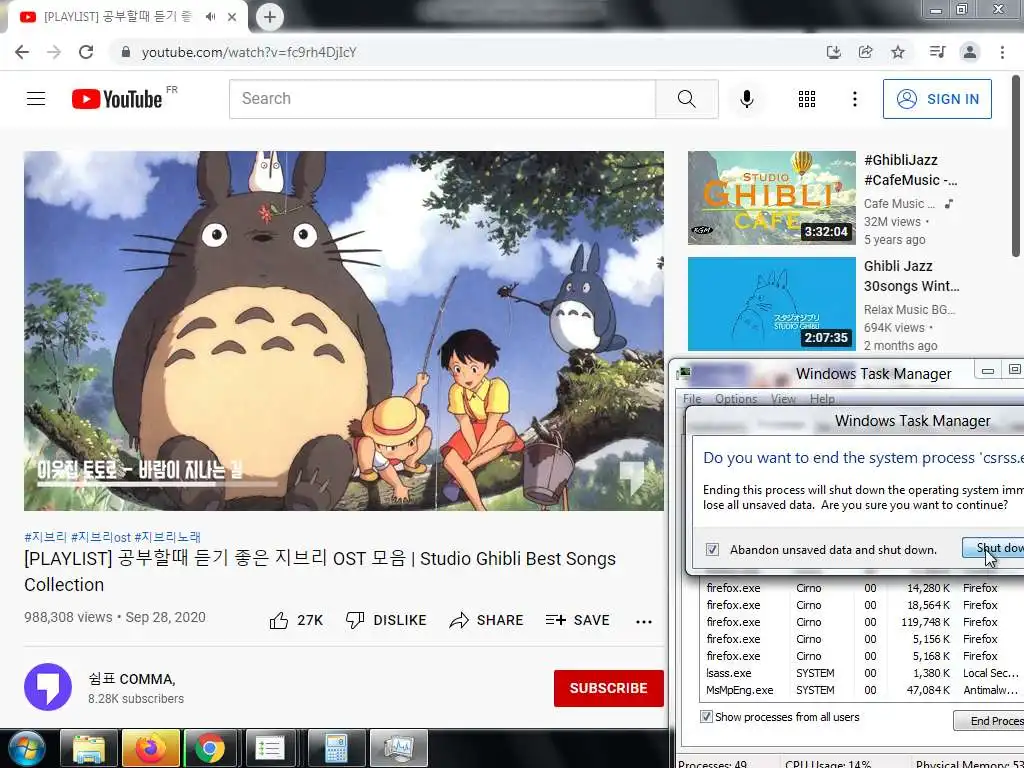Open more actions ellipsis under video

(644, 622)
